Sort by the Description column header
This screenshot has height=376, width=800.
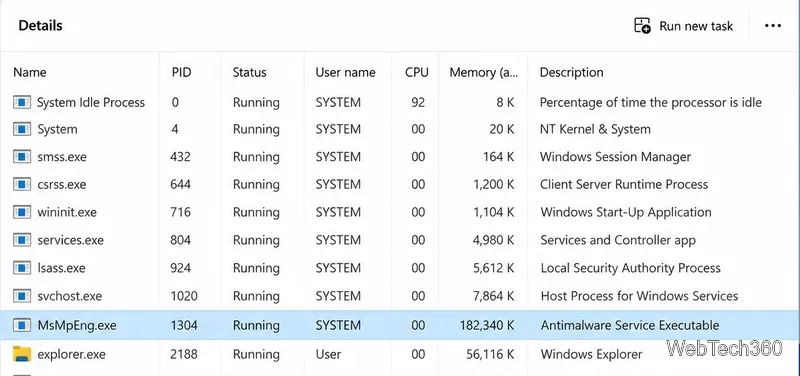tap(571, 72)
